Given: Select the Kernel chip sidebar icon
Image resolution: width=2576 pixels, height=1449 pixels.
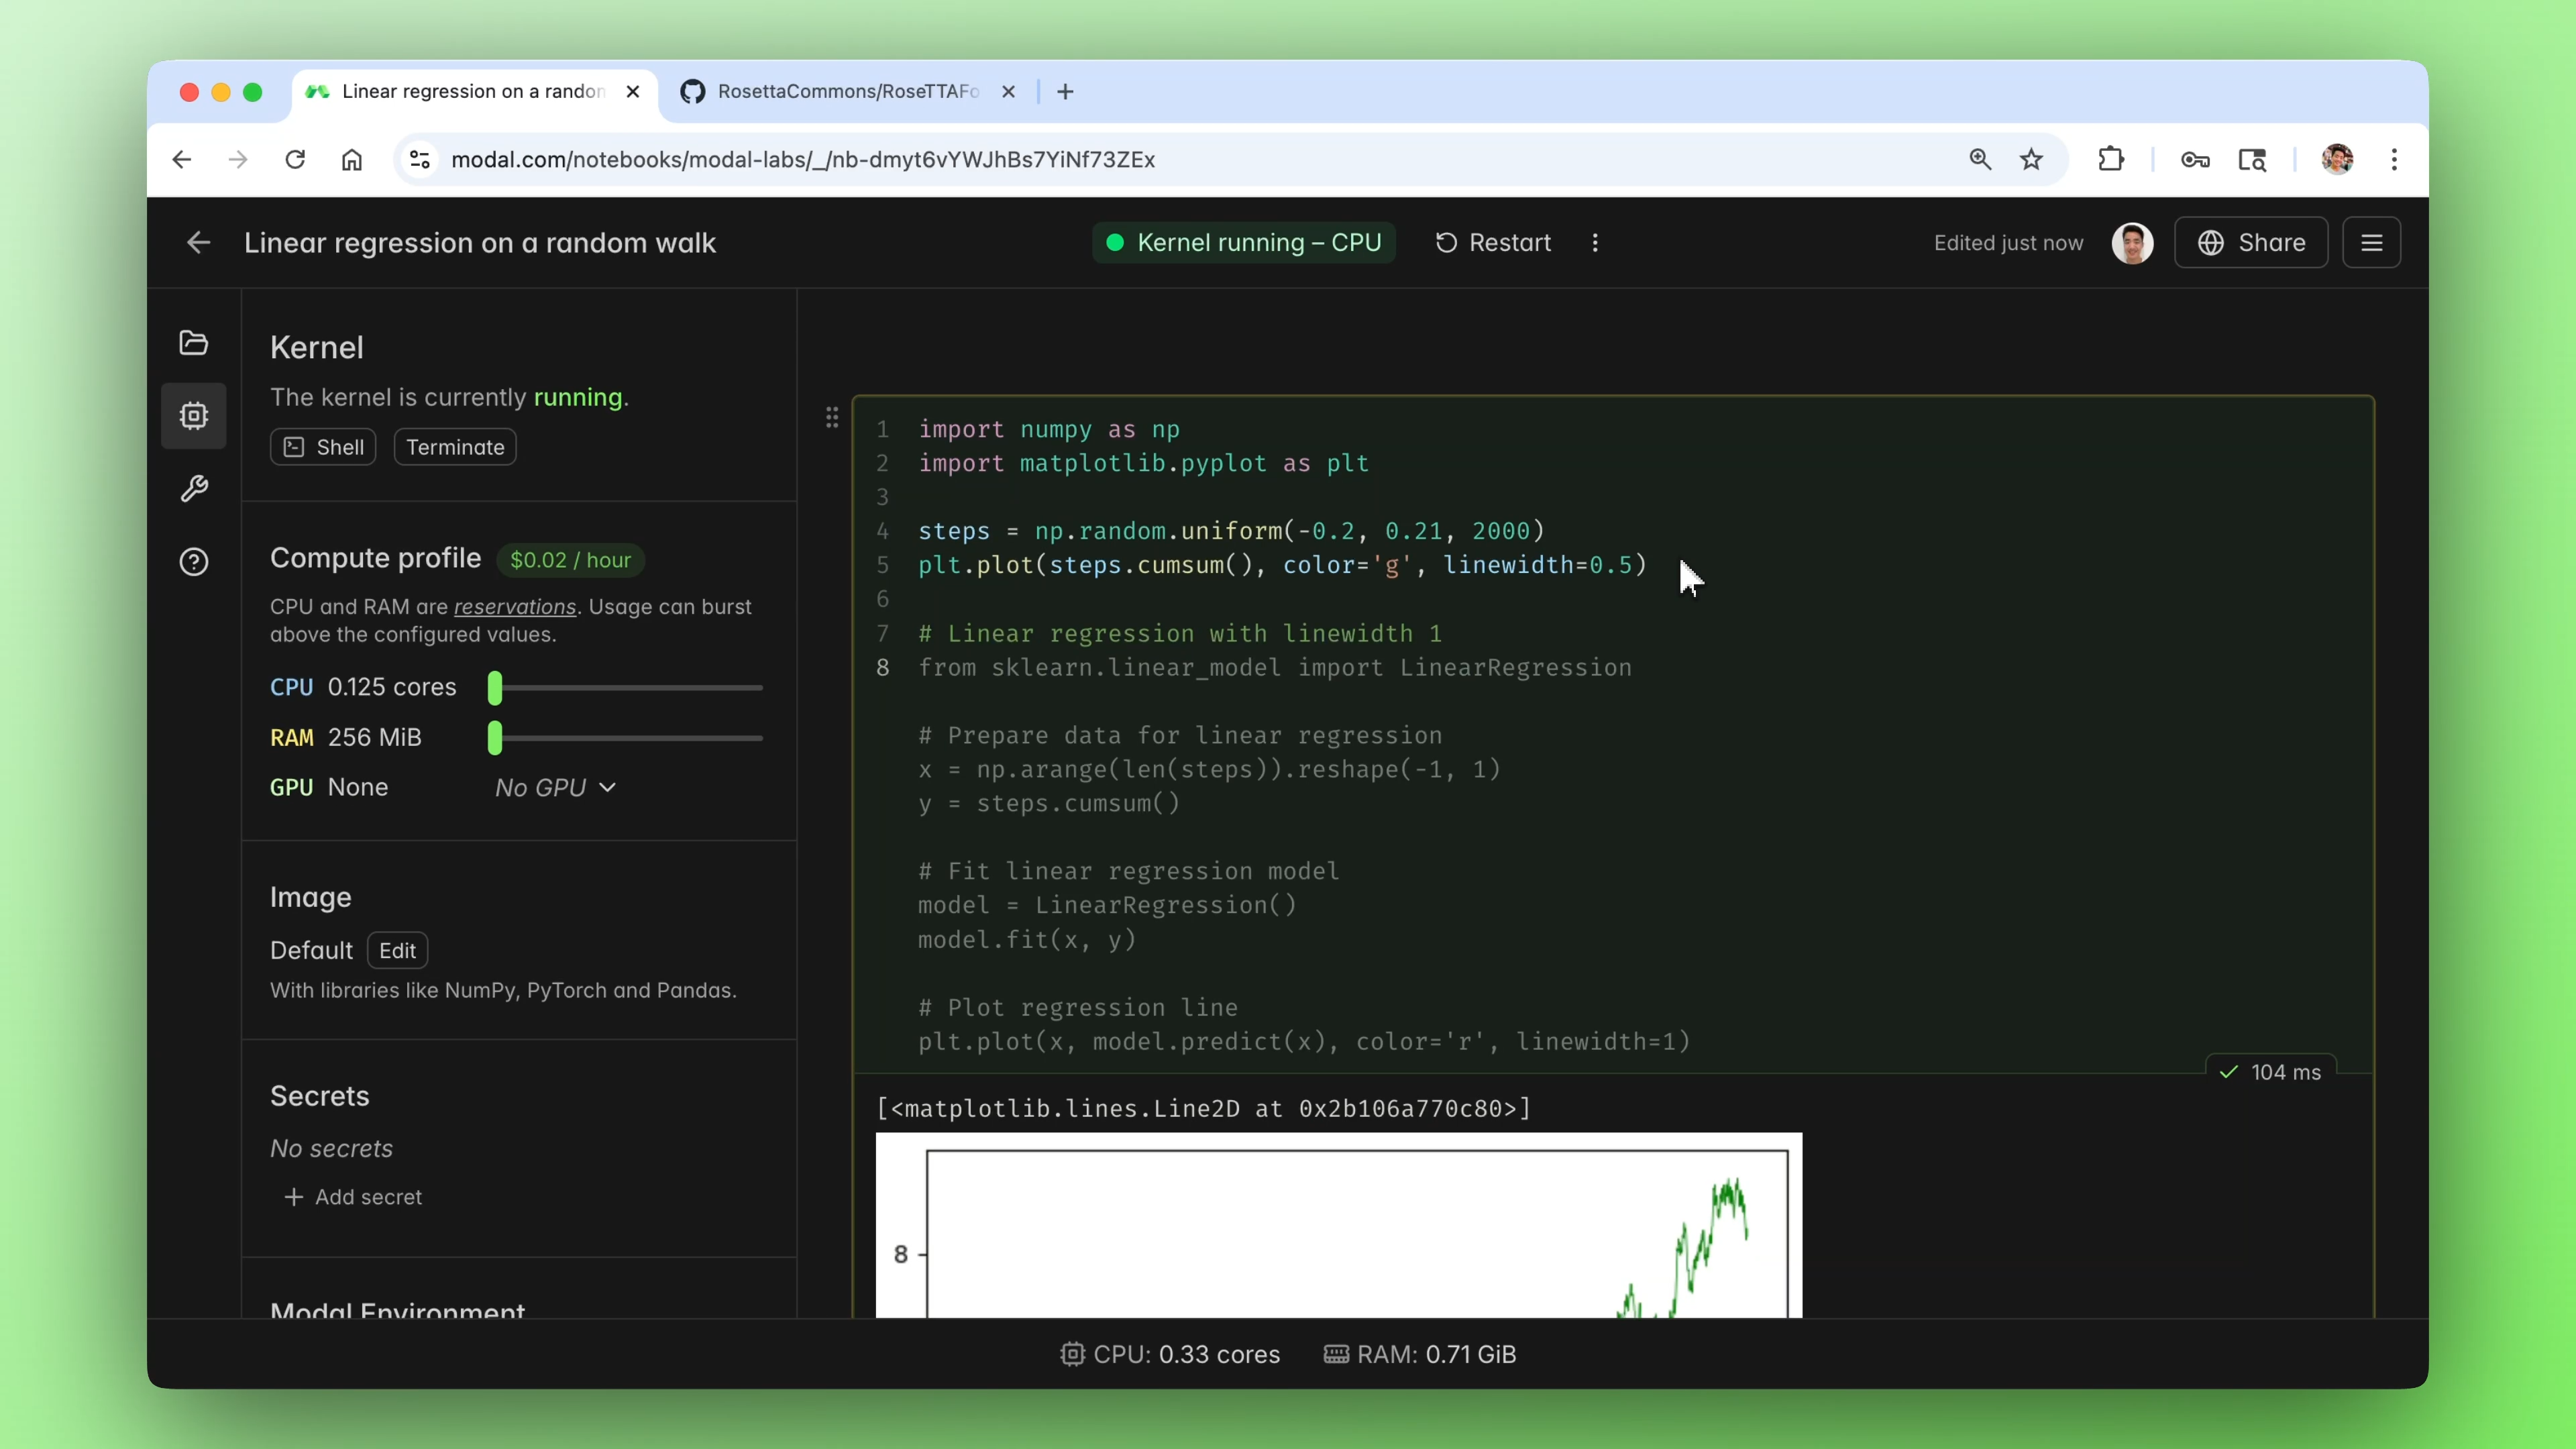Looking at the screenshot, I should pyautogui.click(x=193, y=416).
